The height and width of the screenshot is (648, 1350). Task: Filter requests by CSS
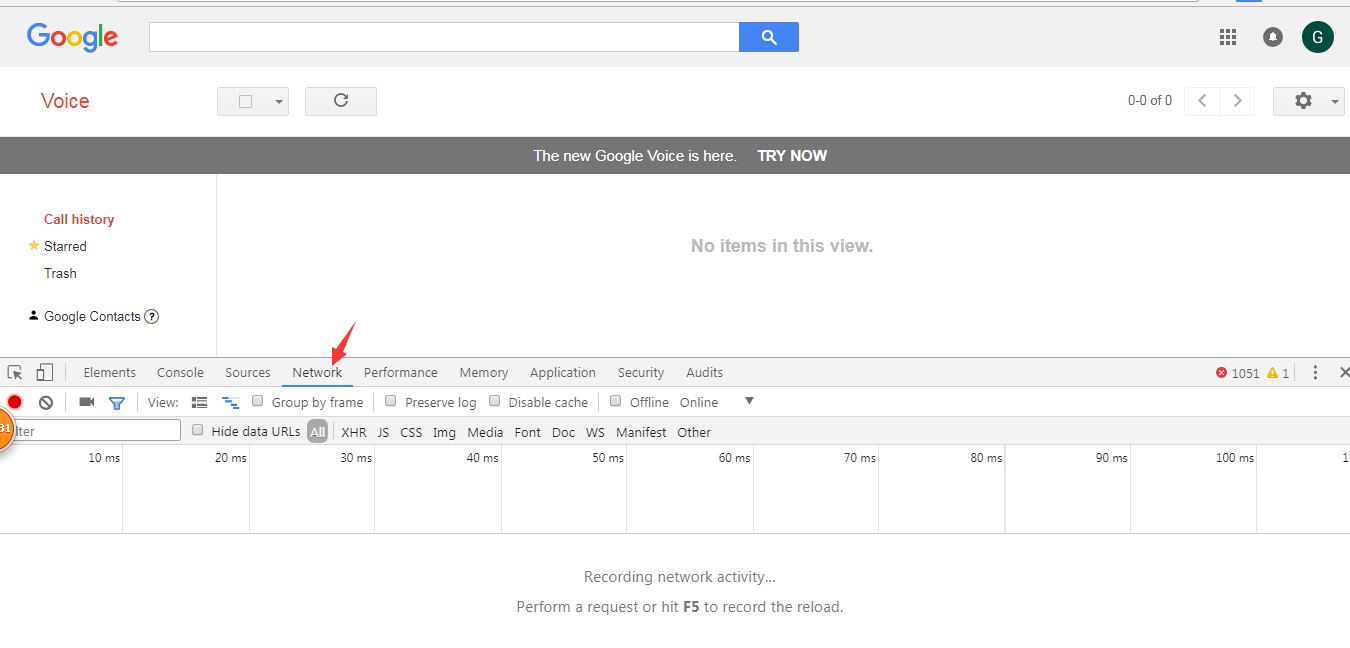(x=411, y=432)
